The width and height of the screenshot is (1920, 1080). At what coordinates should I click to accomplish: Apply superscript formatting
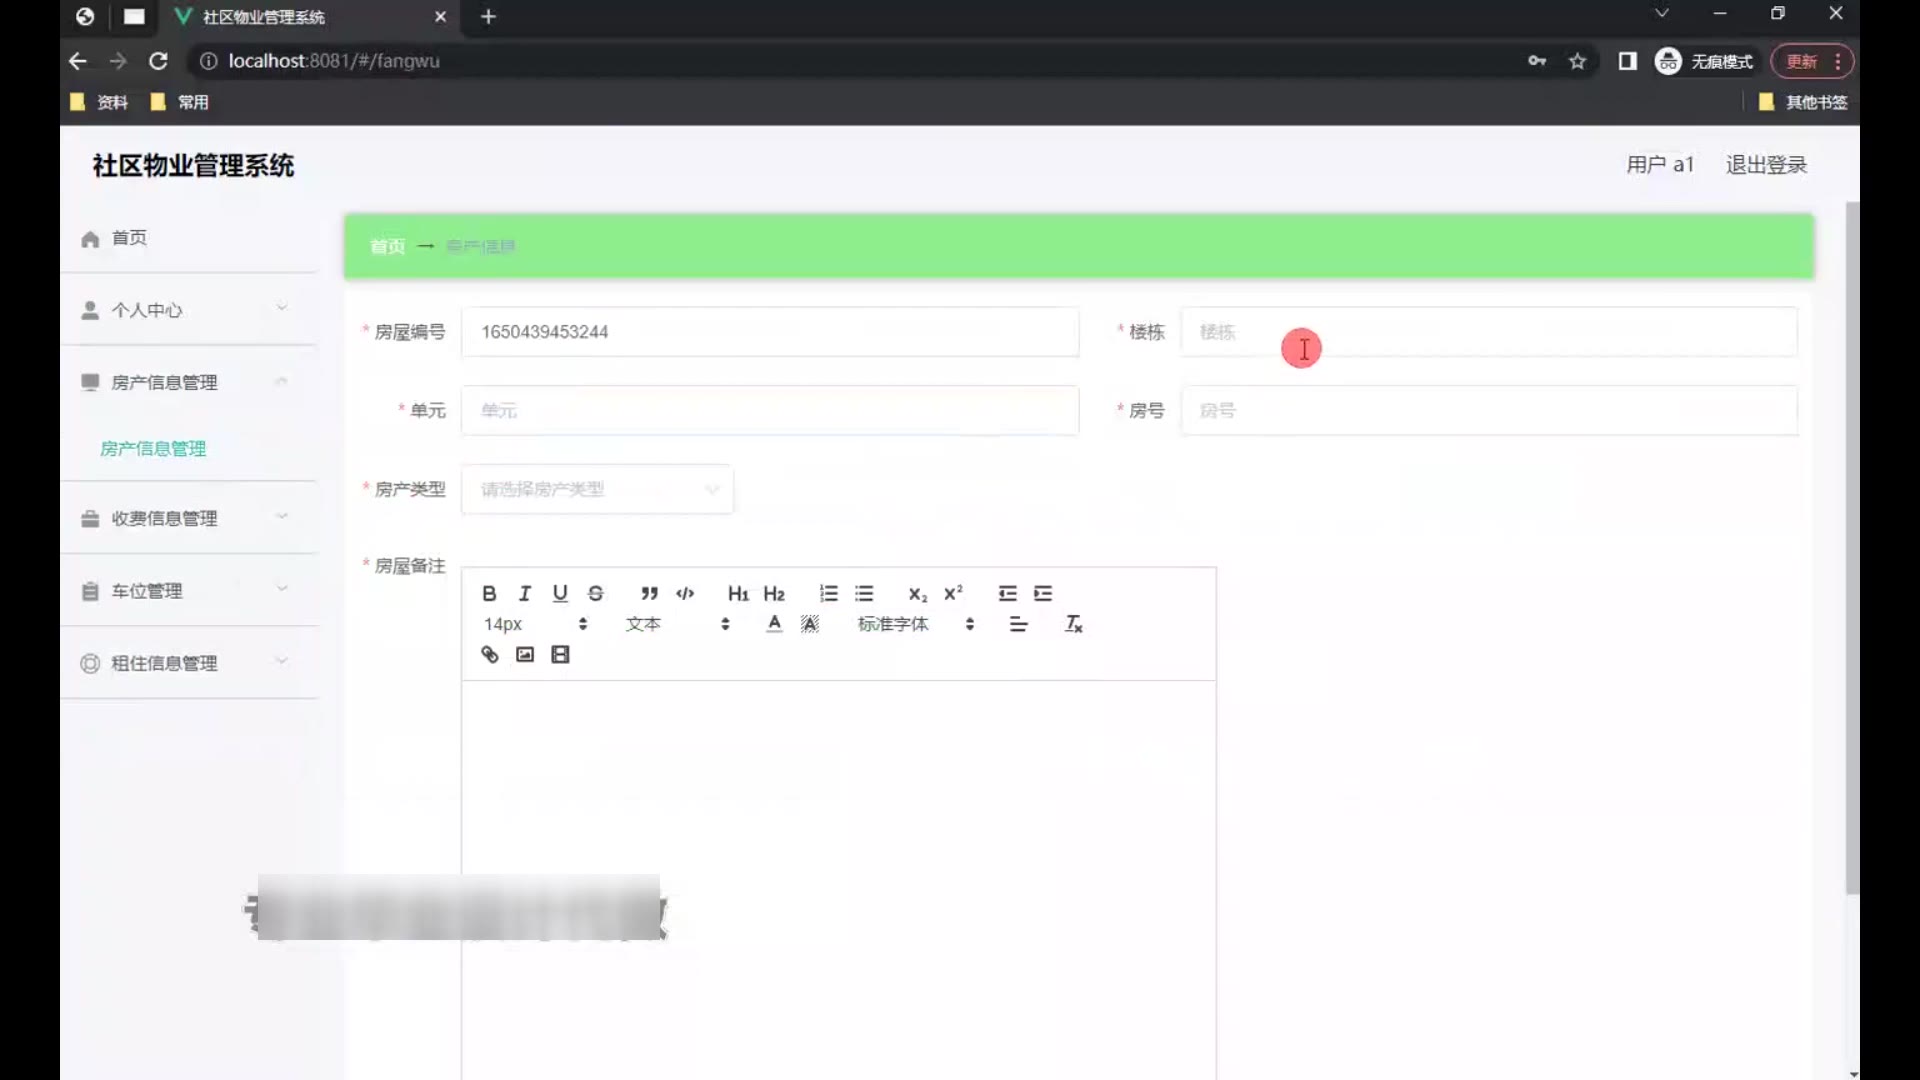[x=953, y=593]
